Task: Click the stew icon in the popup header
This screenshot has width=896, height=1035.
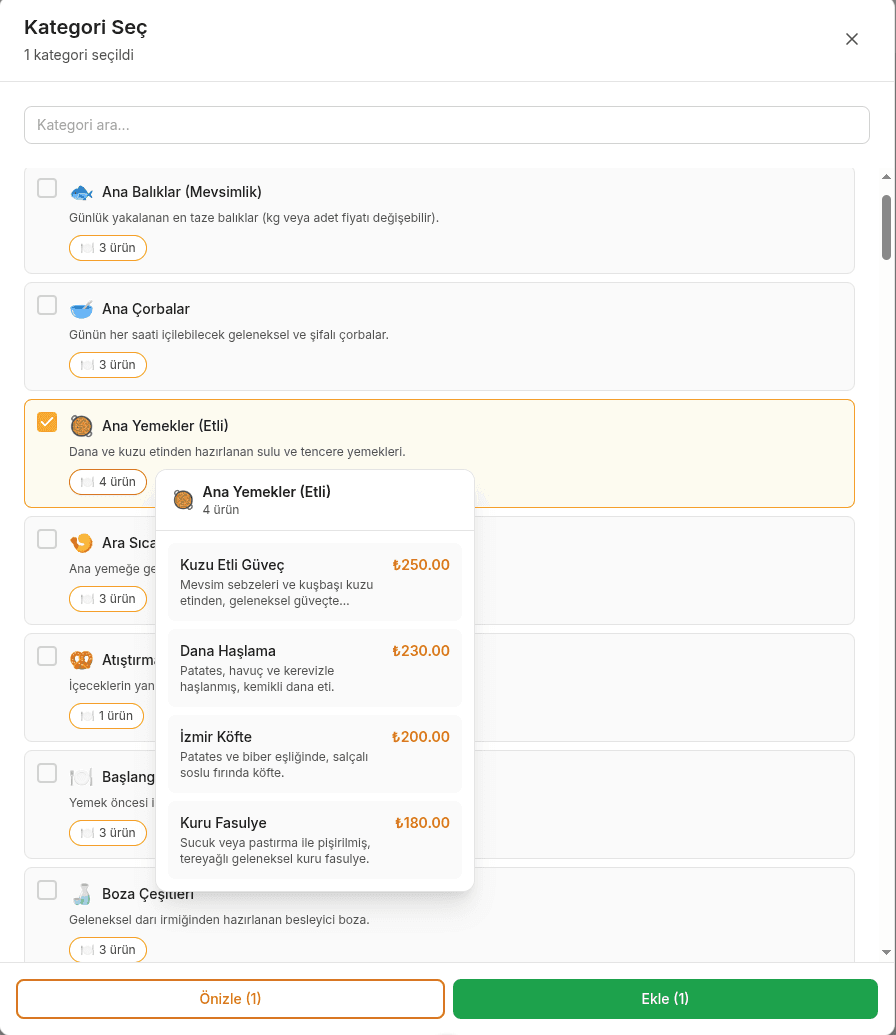Action: [183, 500]
